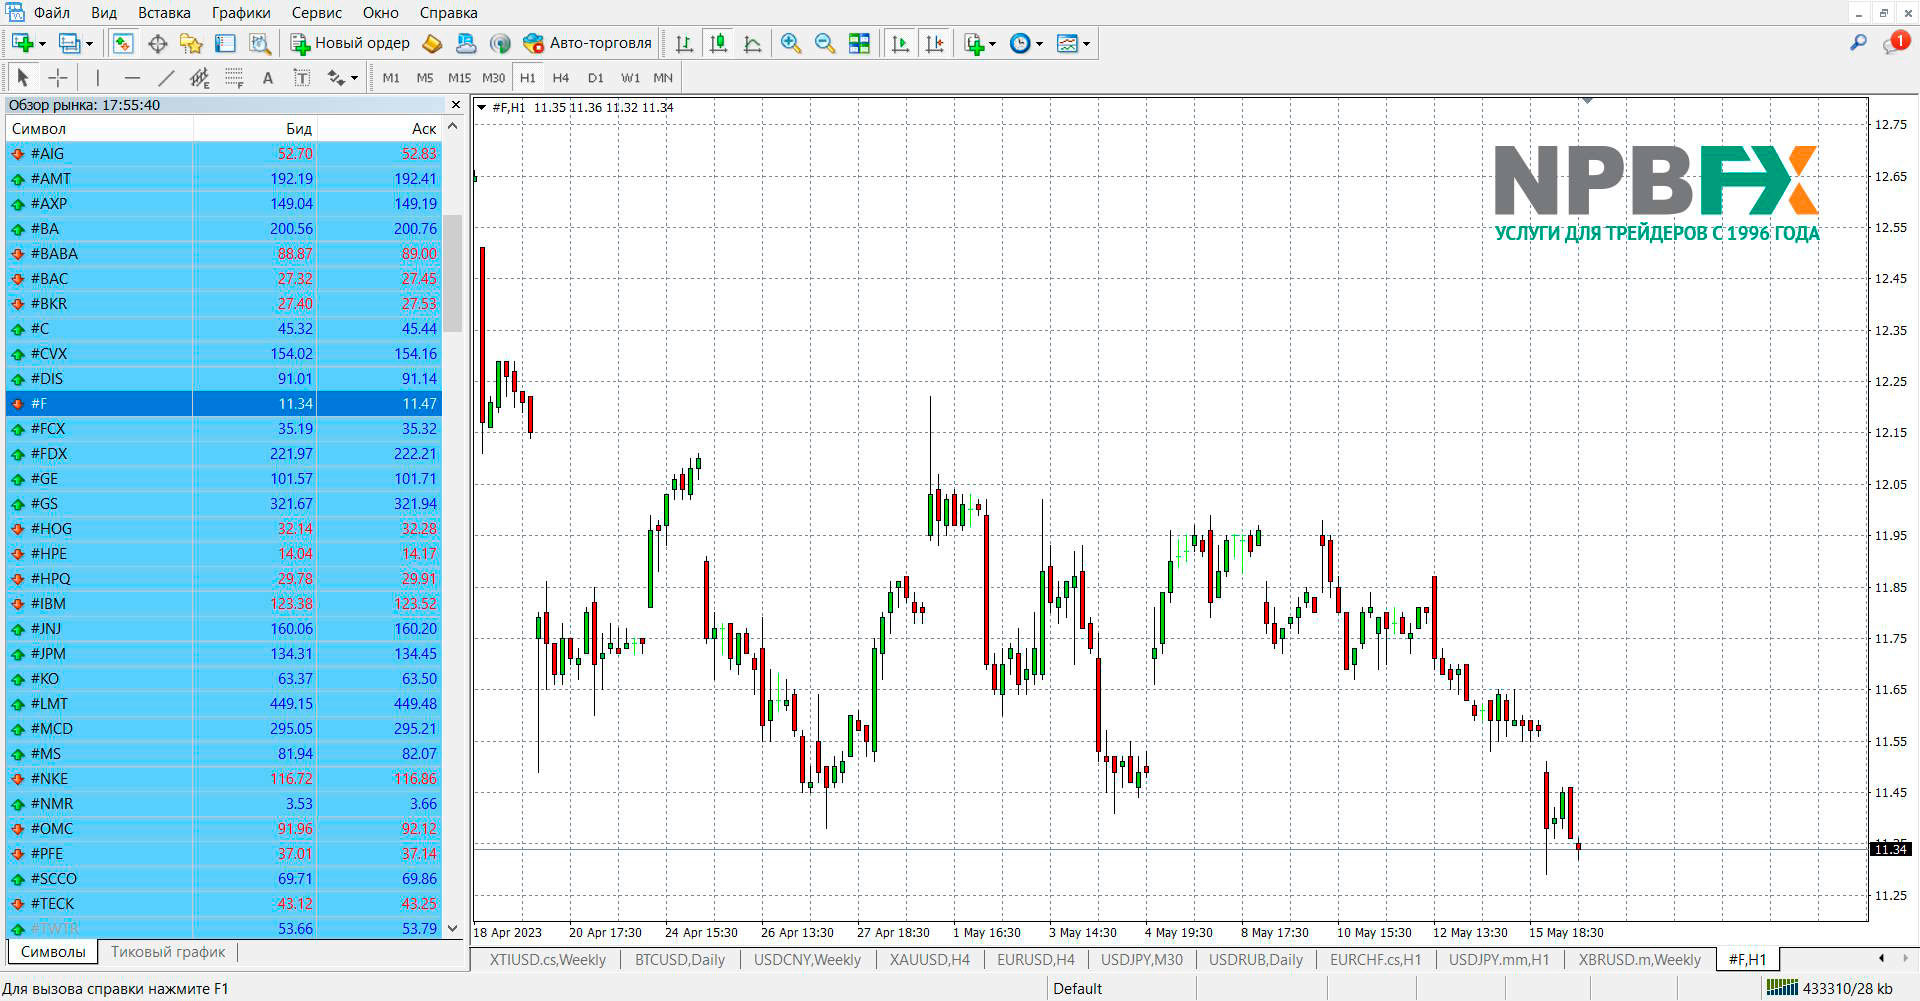
Task: Click the new chart icon
Action: 23,43
